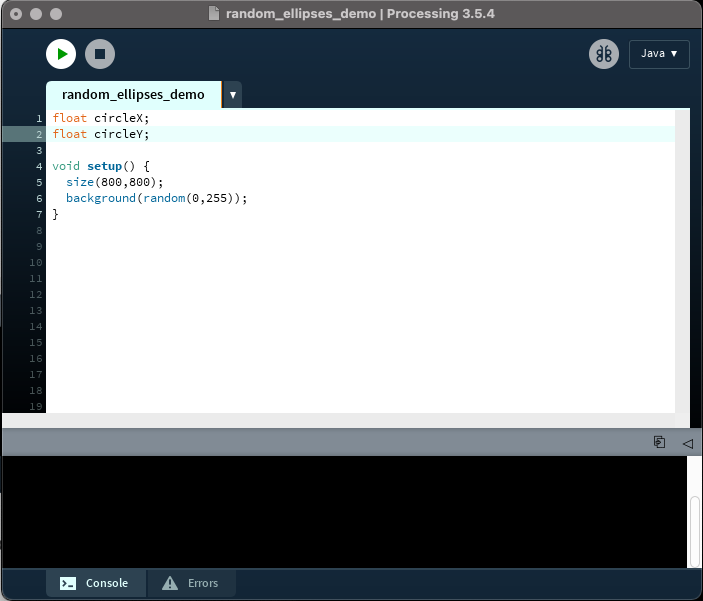Open the Java mode dropdown
Viewport: 703px width, 601px height.
coord(659,54)
